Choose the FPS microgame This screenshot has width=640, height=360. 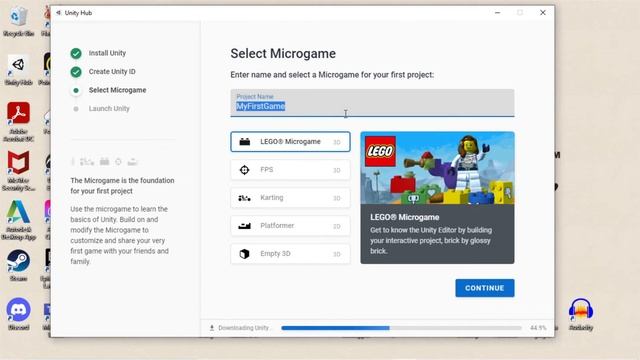point(290,170)
